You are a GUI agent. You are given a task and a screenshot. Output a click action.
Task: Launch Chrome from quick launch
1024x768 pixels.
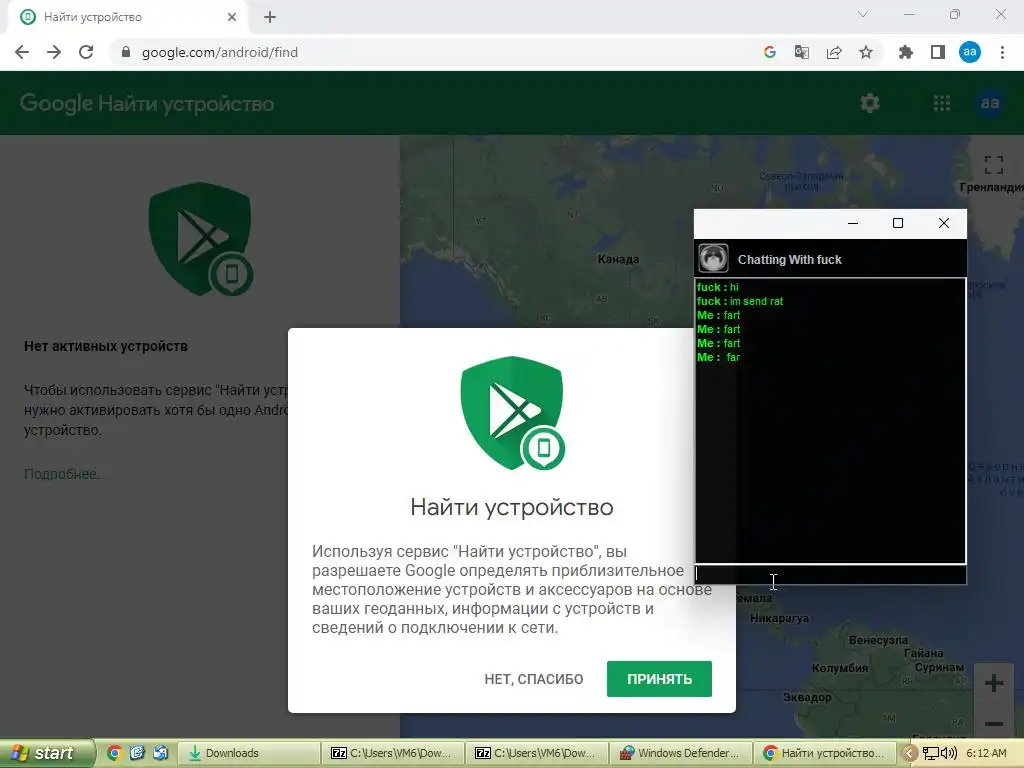(114, 753)
